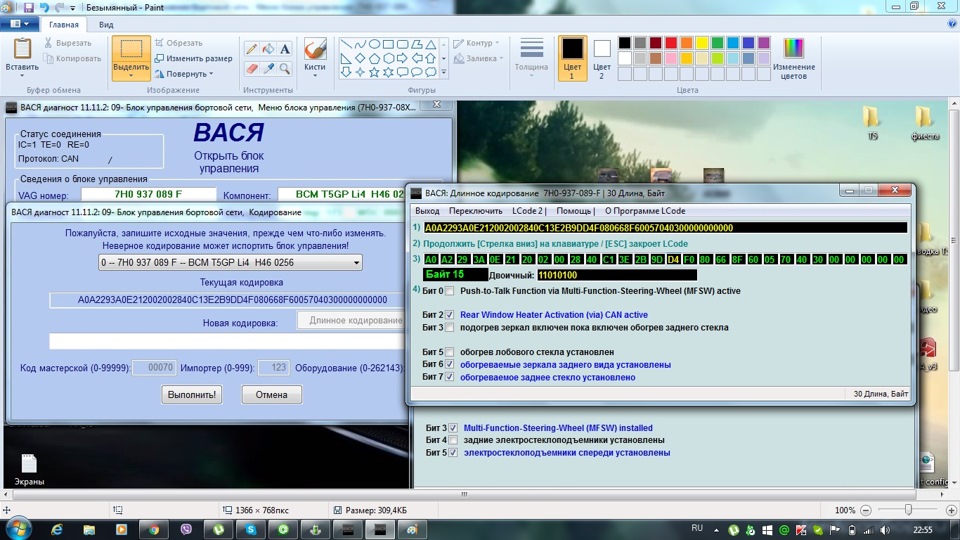
Task: Open the module selection combo box 7H0 937 089 F
Action: click(x=230, y=263)
